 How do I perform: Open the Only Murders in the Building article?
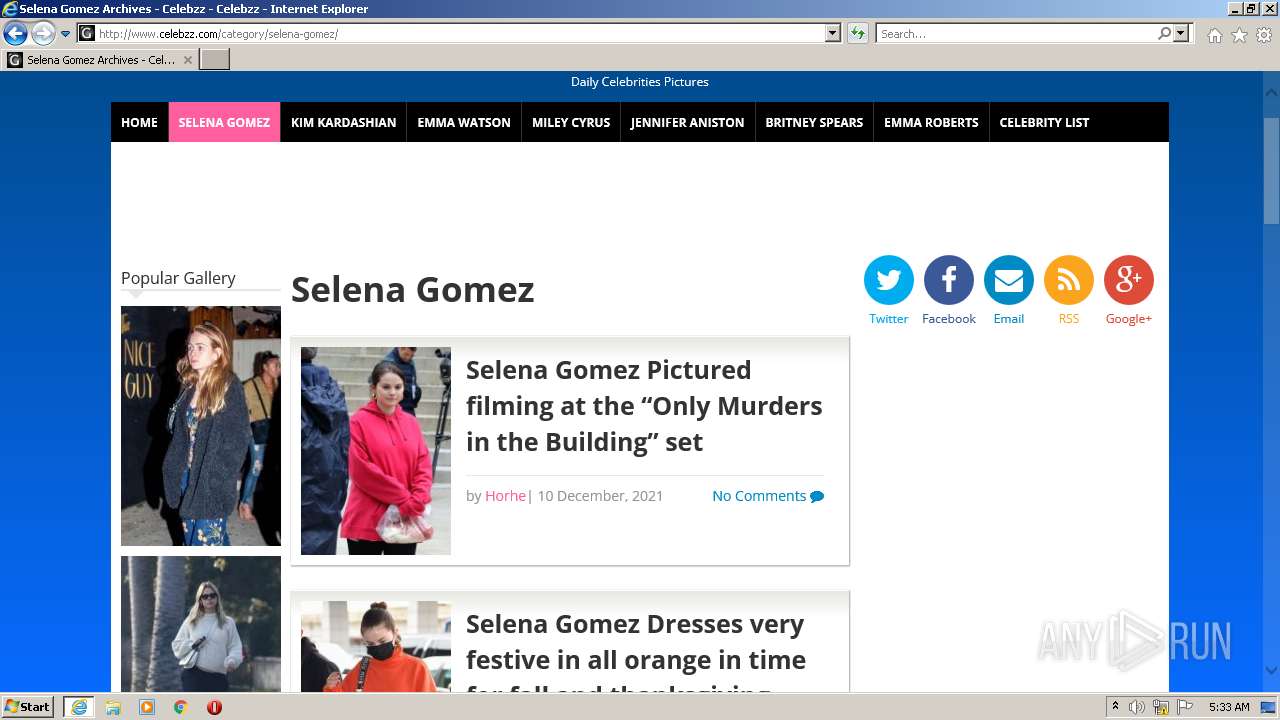pos(644,406)
